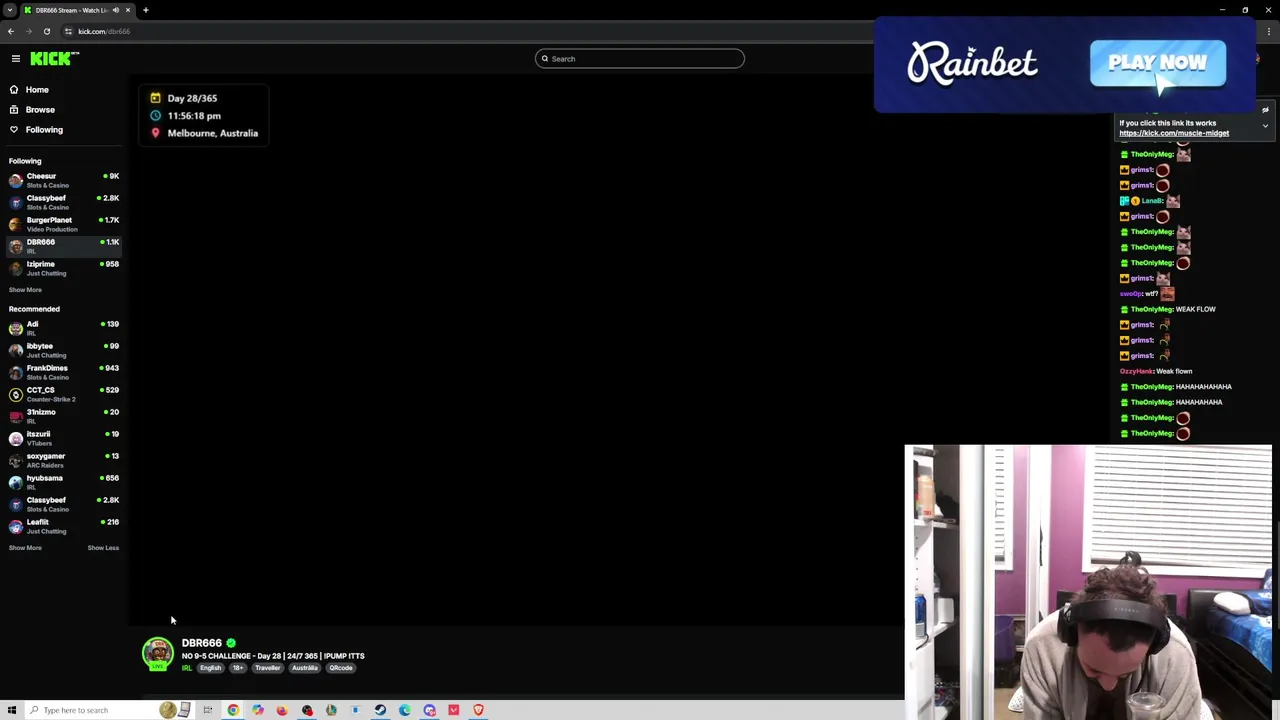The image size is (1280, 720).
Task: Click the Rainbet PLAY NOW button
Action: 1158,63
